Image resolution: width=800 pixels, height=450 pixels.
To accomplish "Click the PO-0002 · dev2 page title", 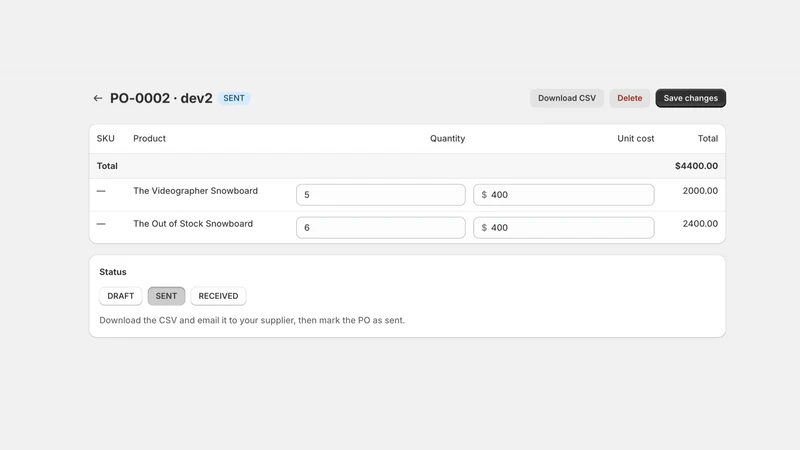I will pyautogui.click(x=161, y=98).
